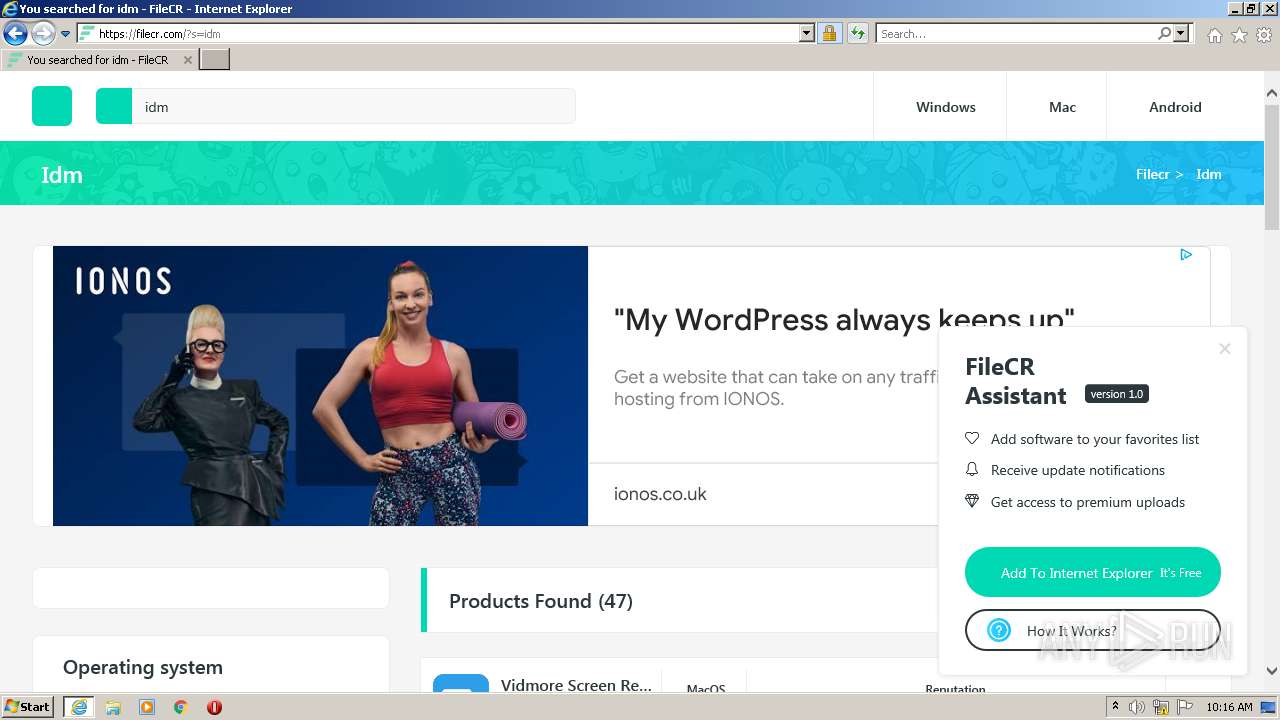Click the volume speaker tray icon

pos(1137,707)
